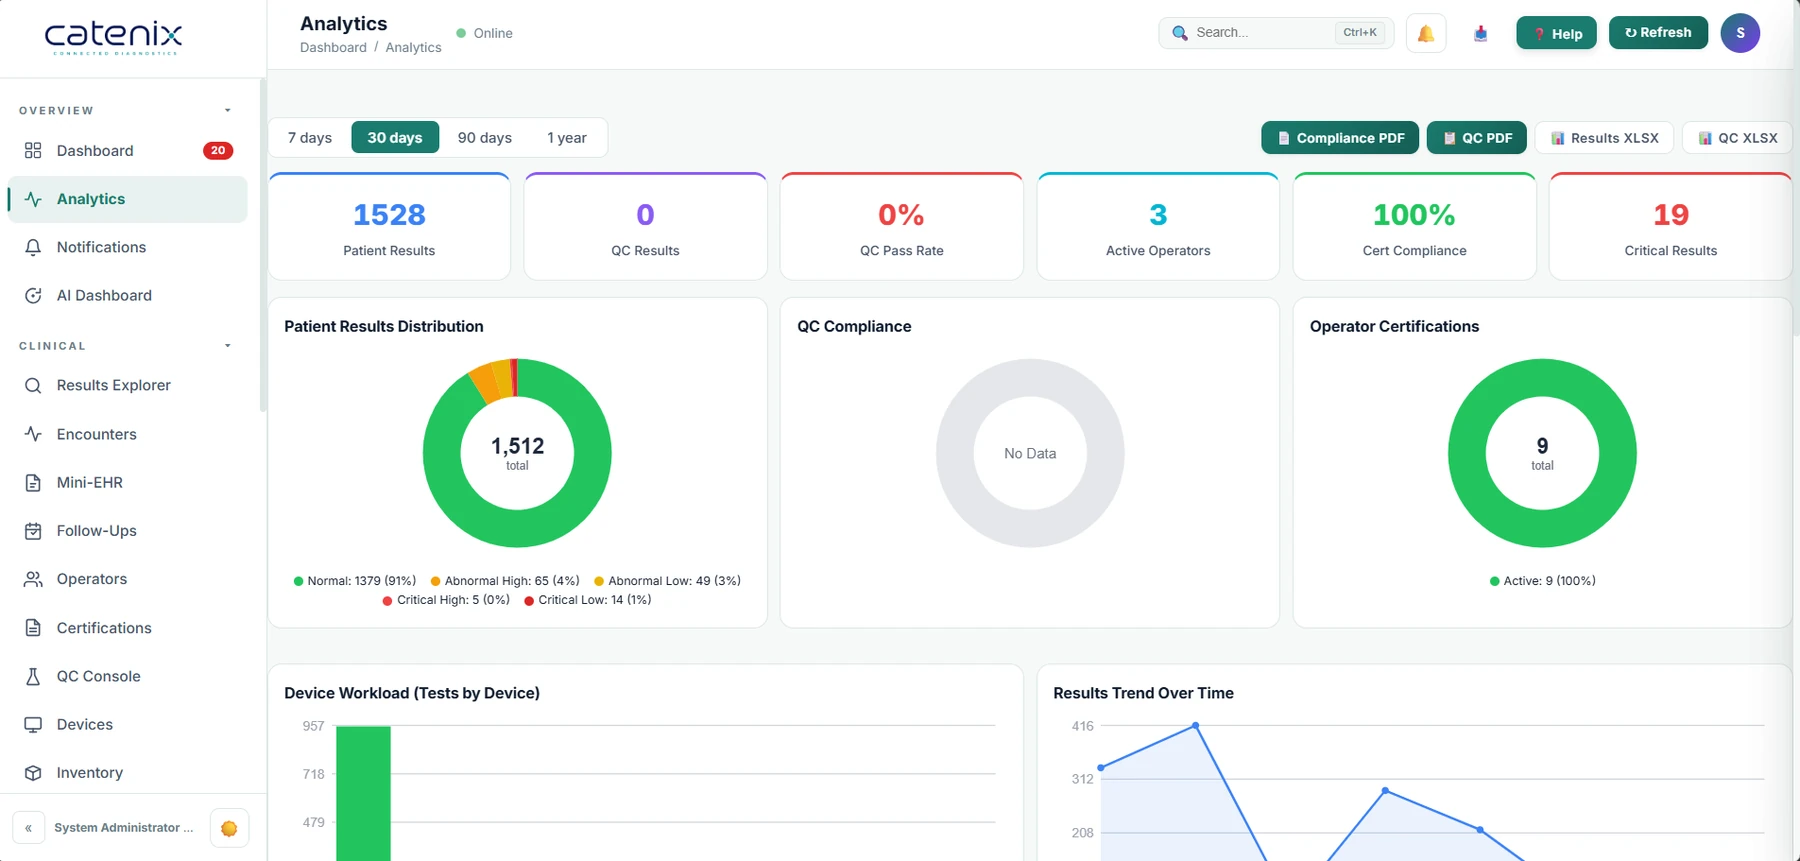Toggle Abnormal Low legend entry
The width and height of the screenshot is (1800, 861).
667,581
